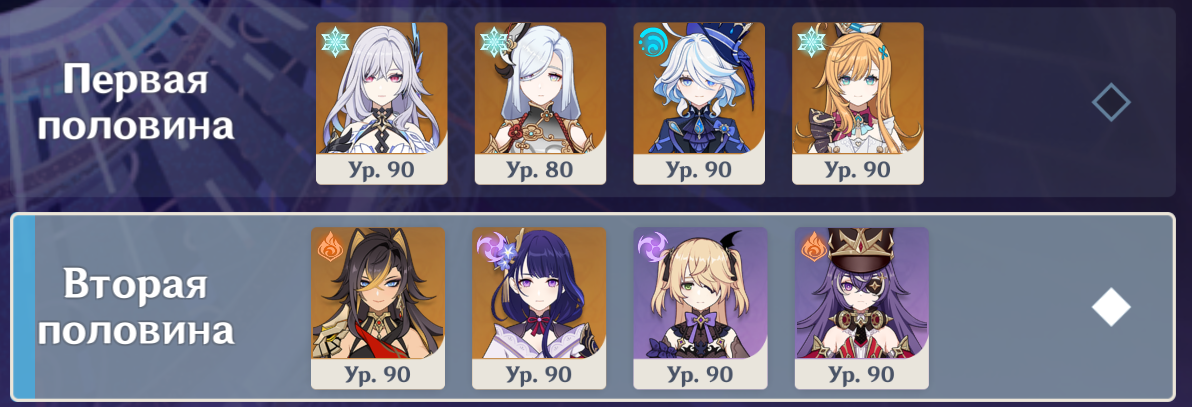Select the purple-haired character with black cap
The width and height of the screenshot is (1192, 407).
[861, 308]
